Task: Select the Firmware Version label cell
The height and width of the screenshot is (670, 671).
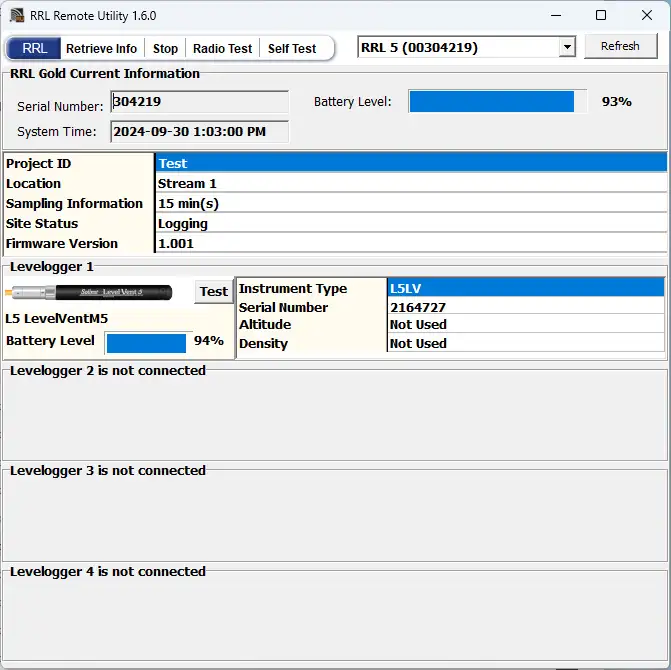Action: coord(79,243)
